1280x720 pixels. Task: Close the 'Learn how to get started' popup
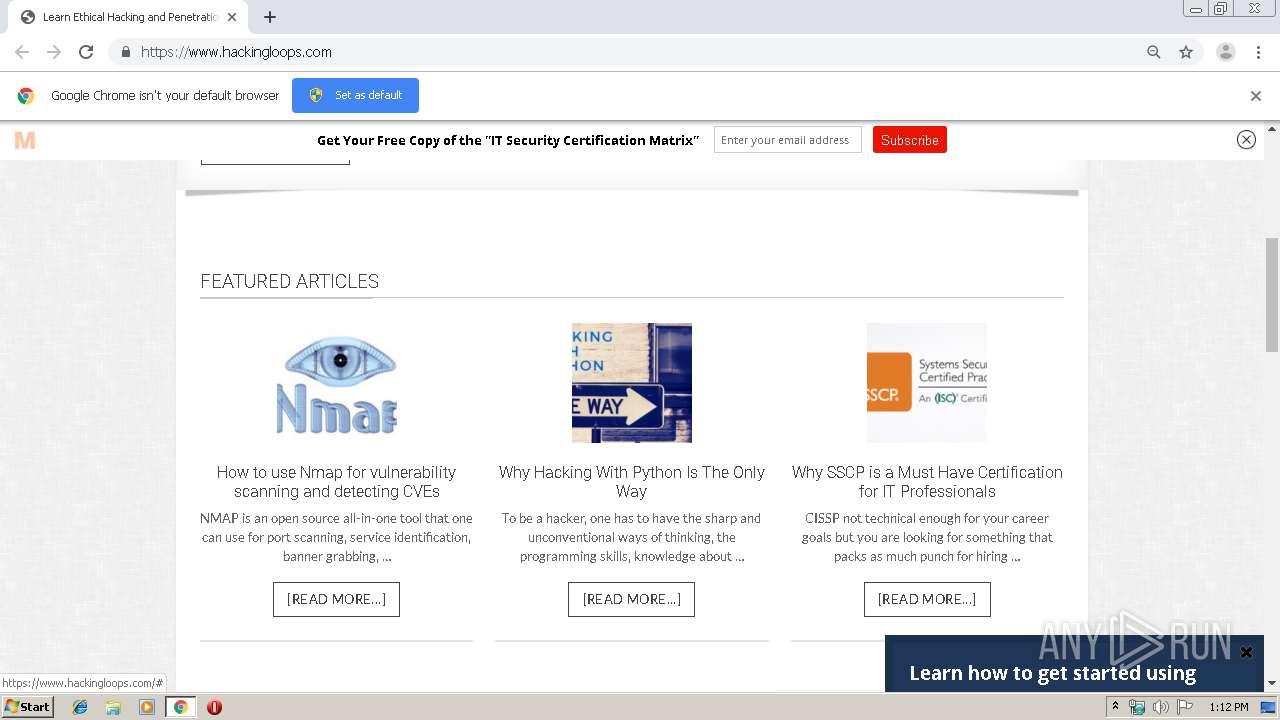[x=1246, y=652]
